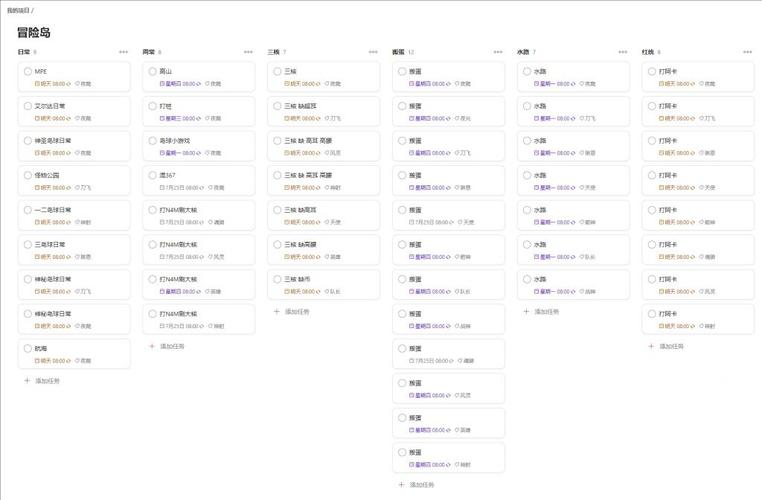This screenshot has width=762, height=500.
Task: Add a task to the 三核 column
Action: (292, 311)
